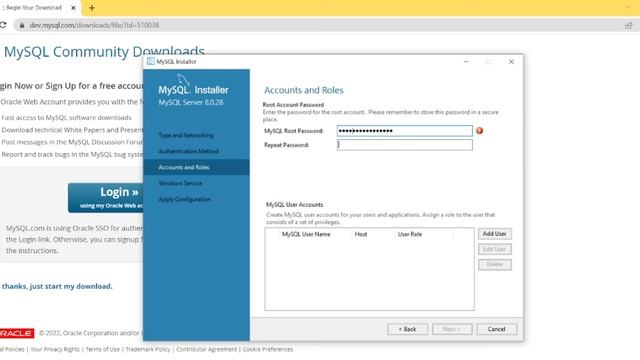640x360 pixels.
Task: Click the address bar lock icon
Action: click(x=22, y=25)
